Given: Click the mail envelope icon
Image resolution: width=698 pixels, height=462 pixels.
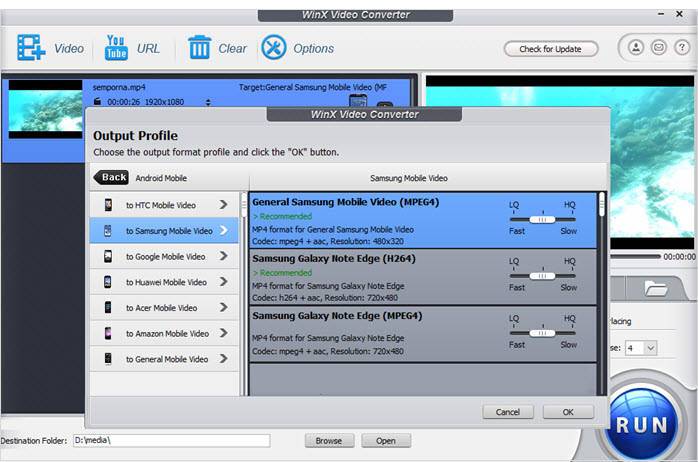Looking at the screenshot, I should pyautogui.click(x=659, y=47).
